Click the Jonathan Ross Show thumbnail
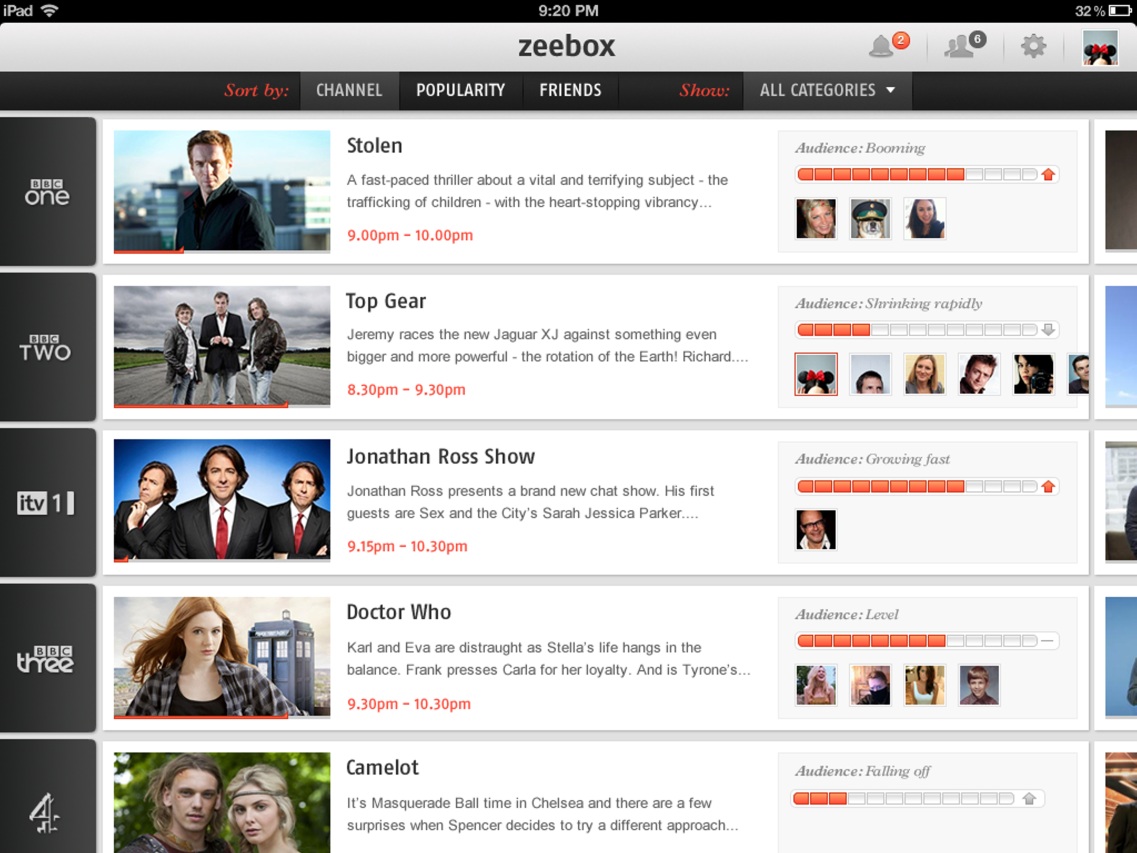 tap(222, 500)
